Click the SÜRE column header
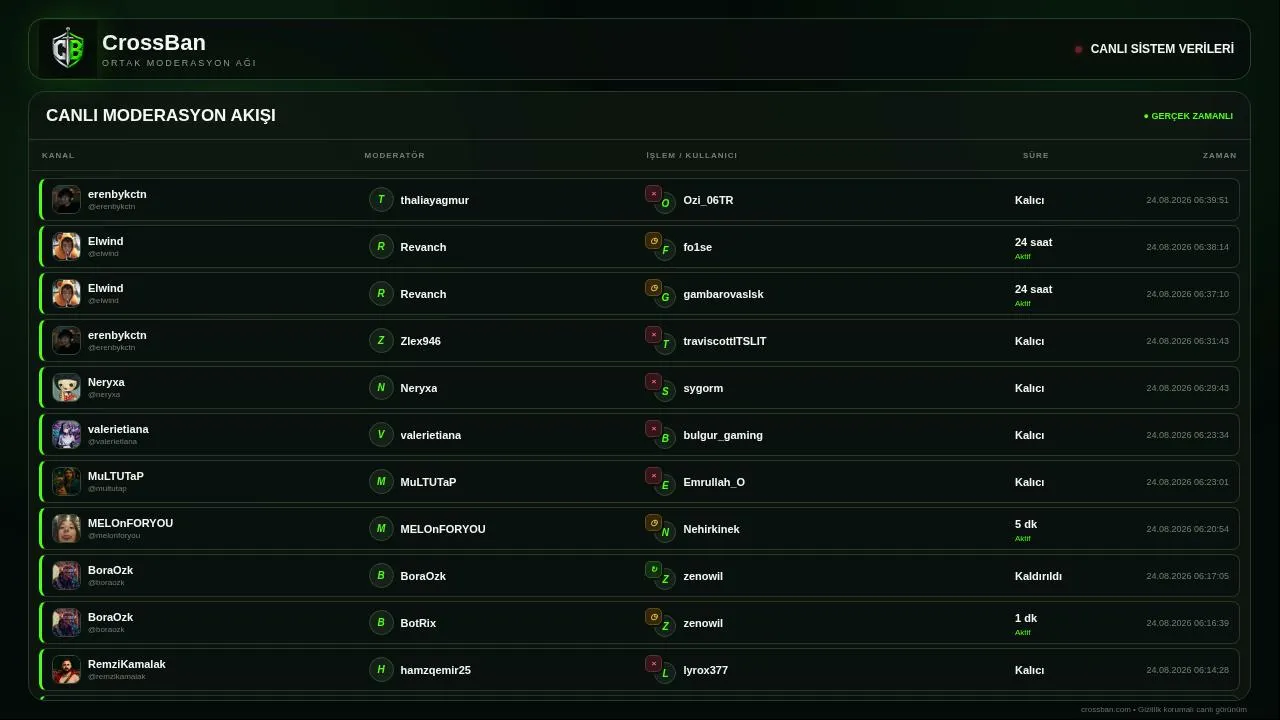1280x720 pixels. [x=1036, y=155]
